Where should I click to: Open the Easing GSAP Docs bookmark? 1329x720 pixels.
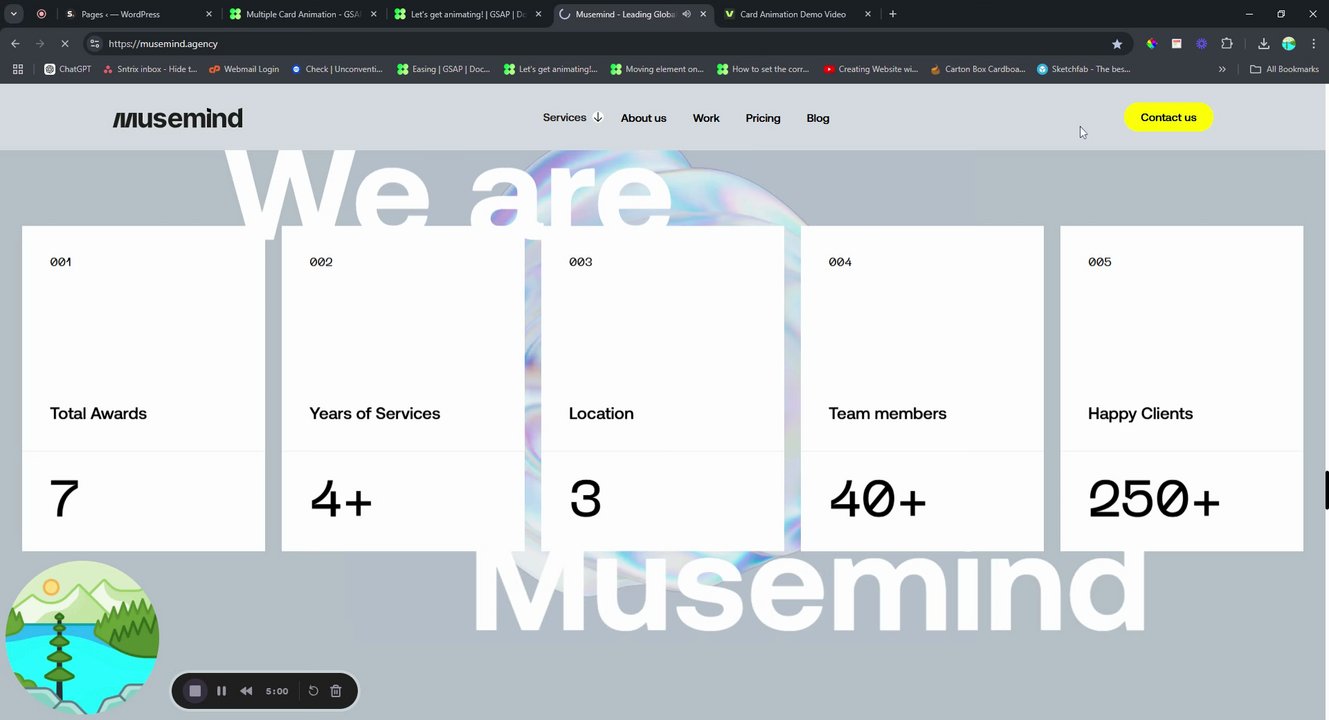(x=443, y=69)
